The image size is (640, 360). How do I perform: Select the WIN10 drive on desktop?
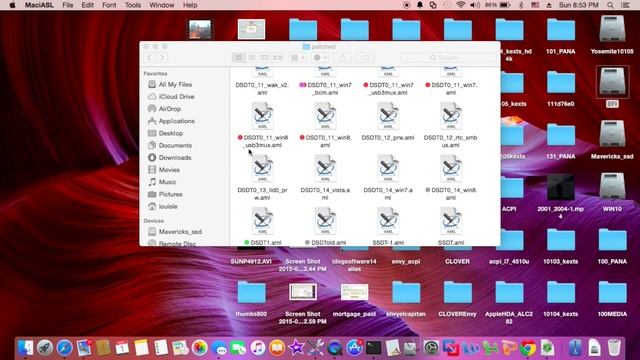pyautogui.click(x=612, y=187)
